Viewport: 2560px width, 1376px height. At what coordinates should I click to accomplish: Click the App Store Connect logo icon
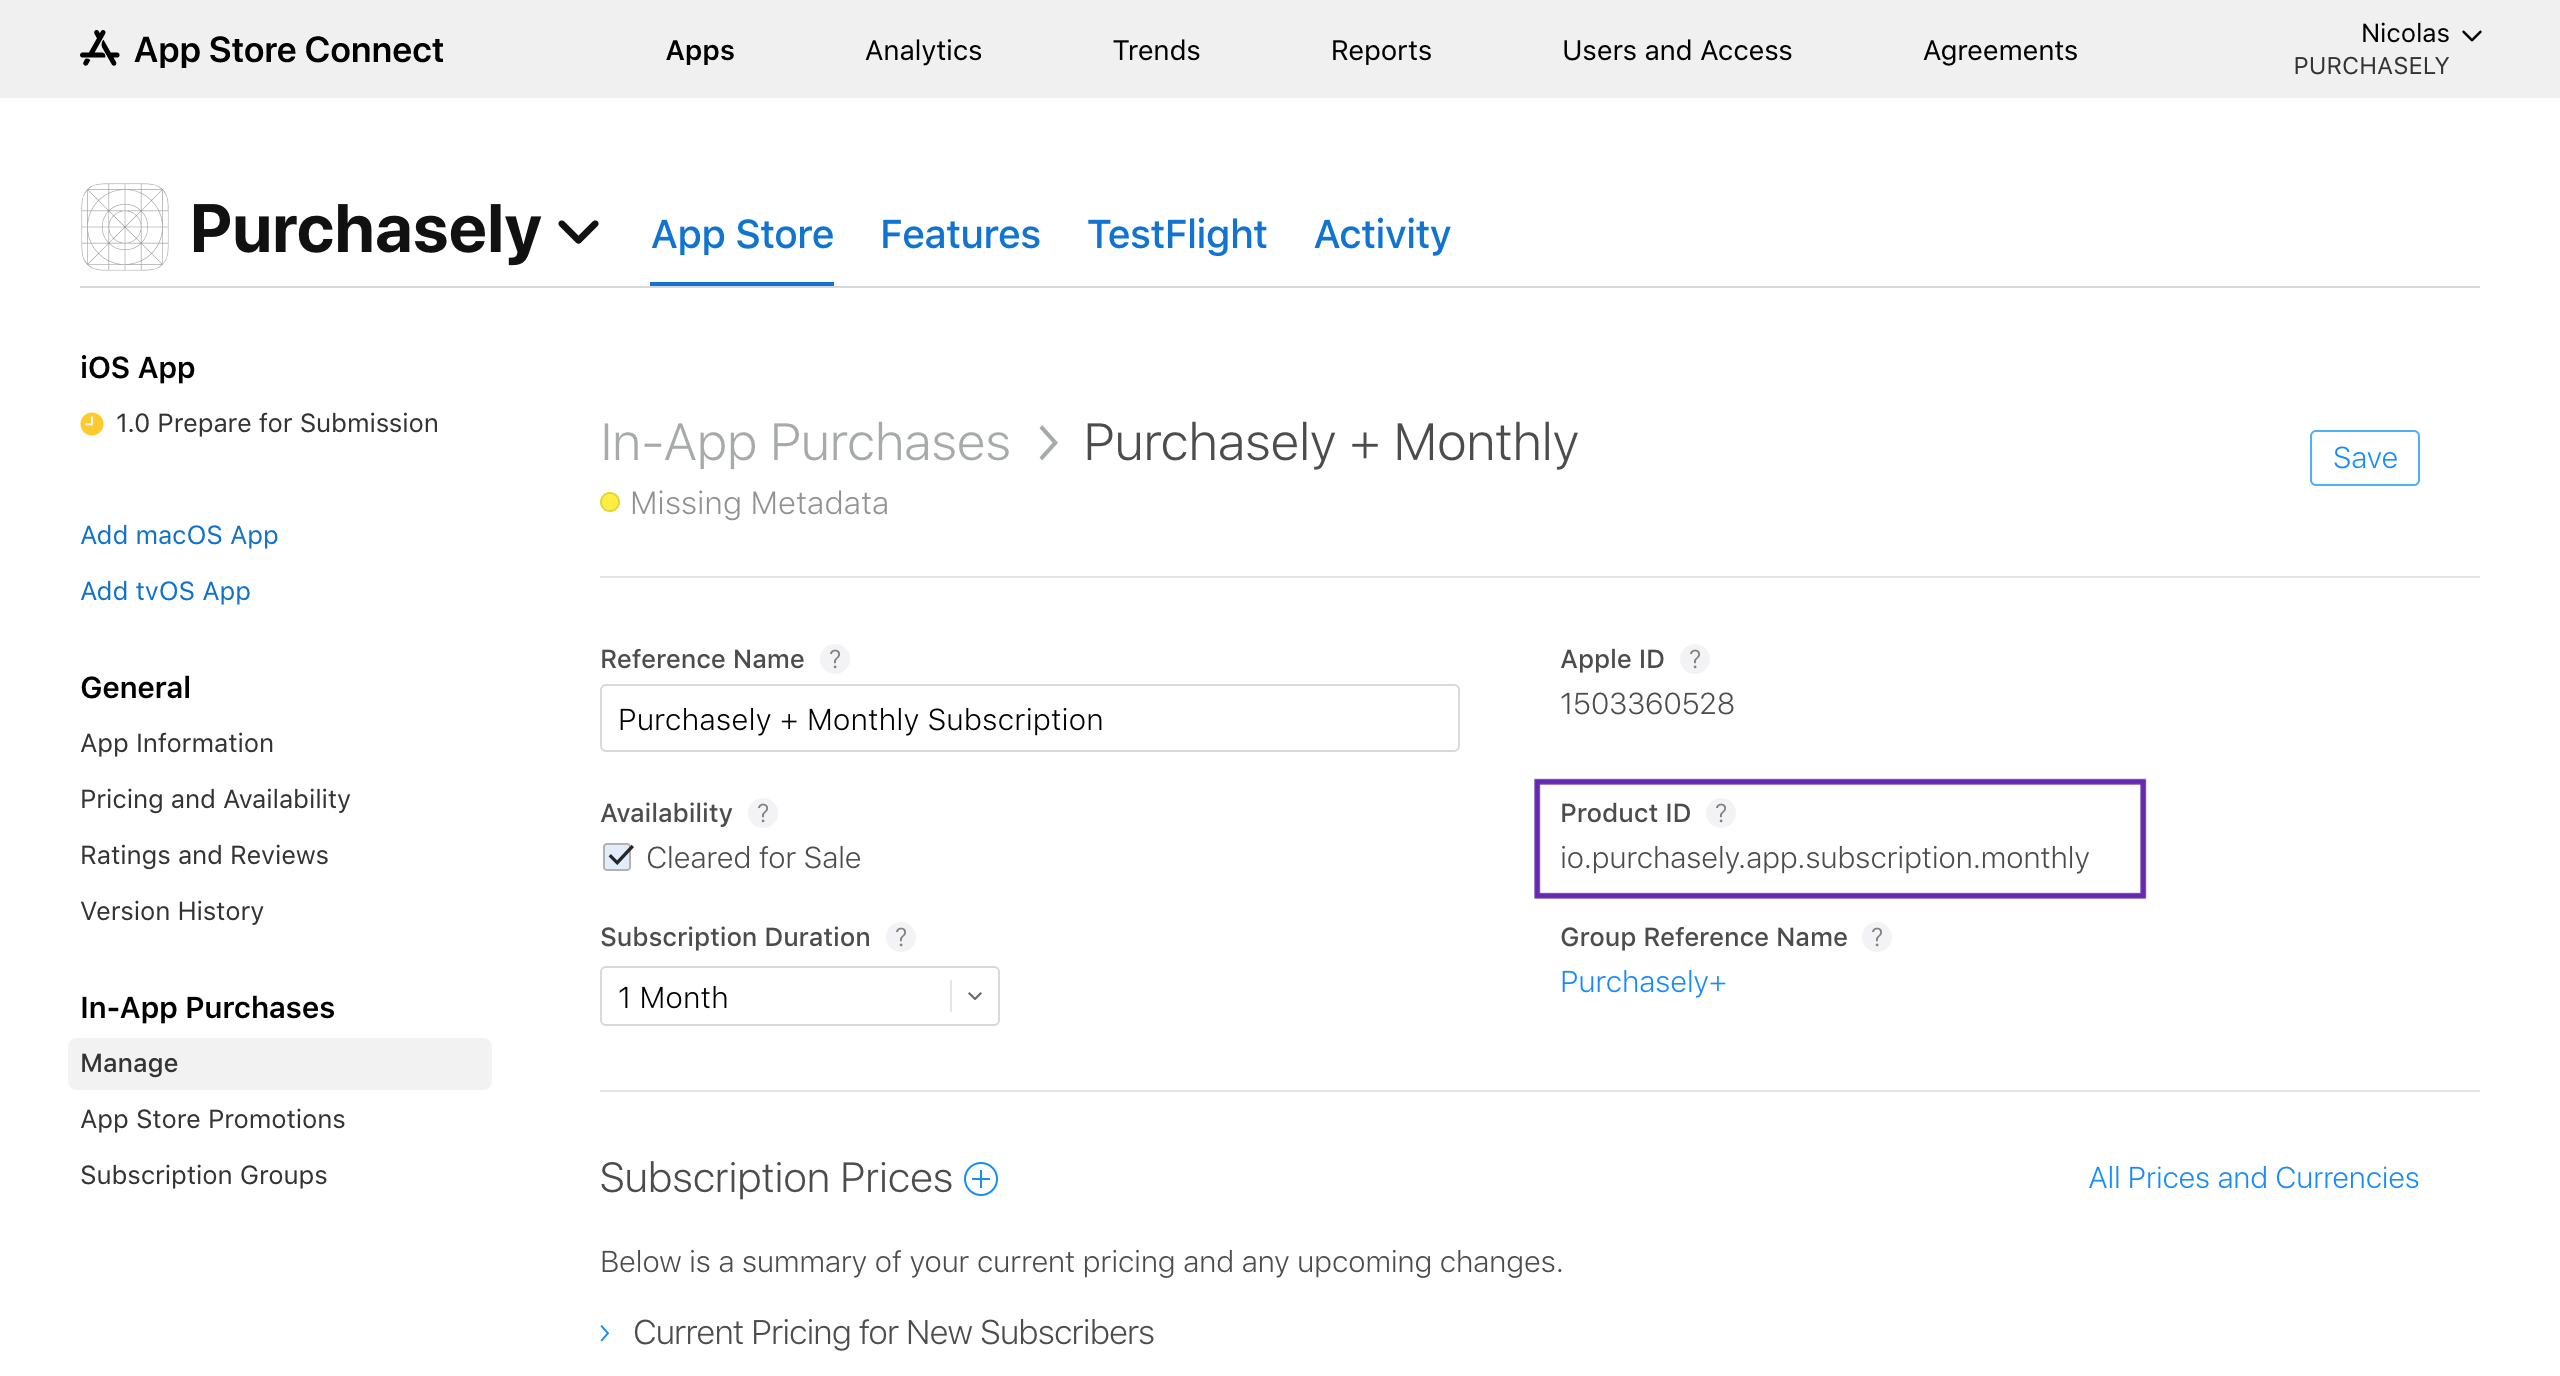pos(100,49)
